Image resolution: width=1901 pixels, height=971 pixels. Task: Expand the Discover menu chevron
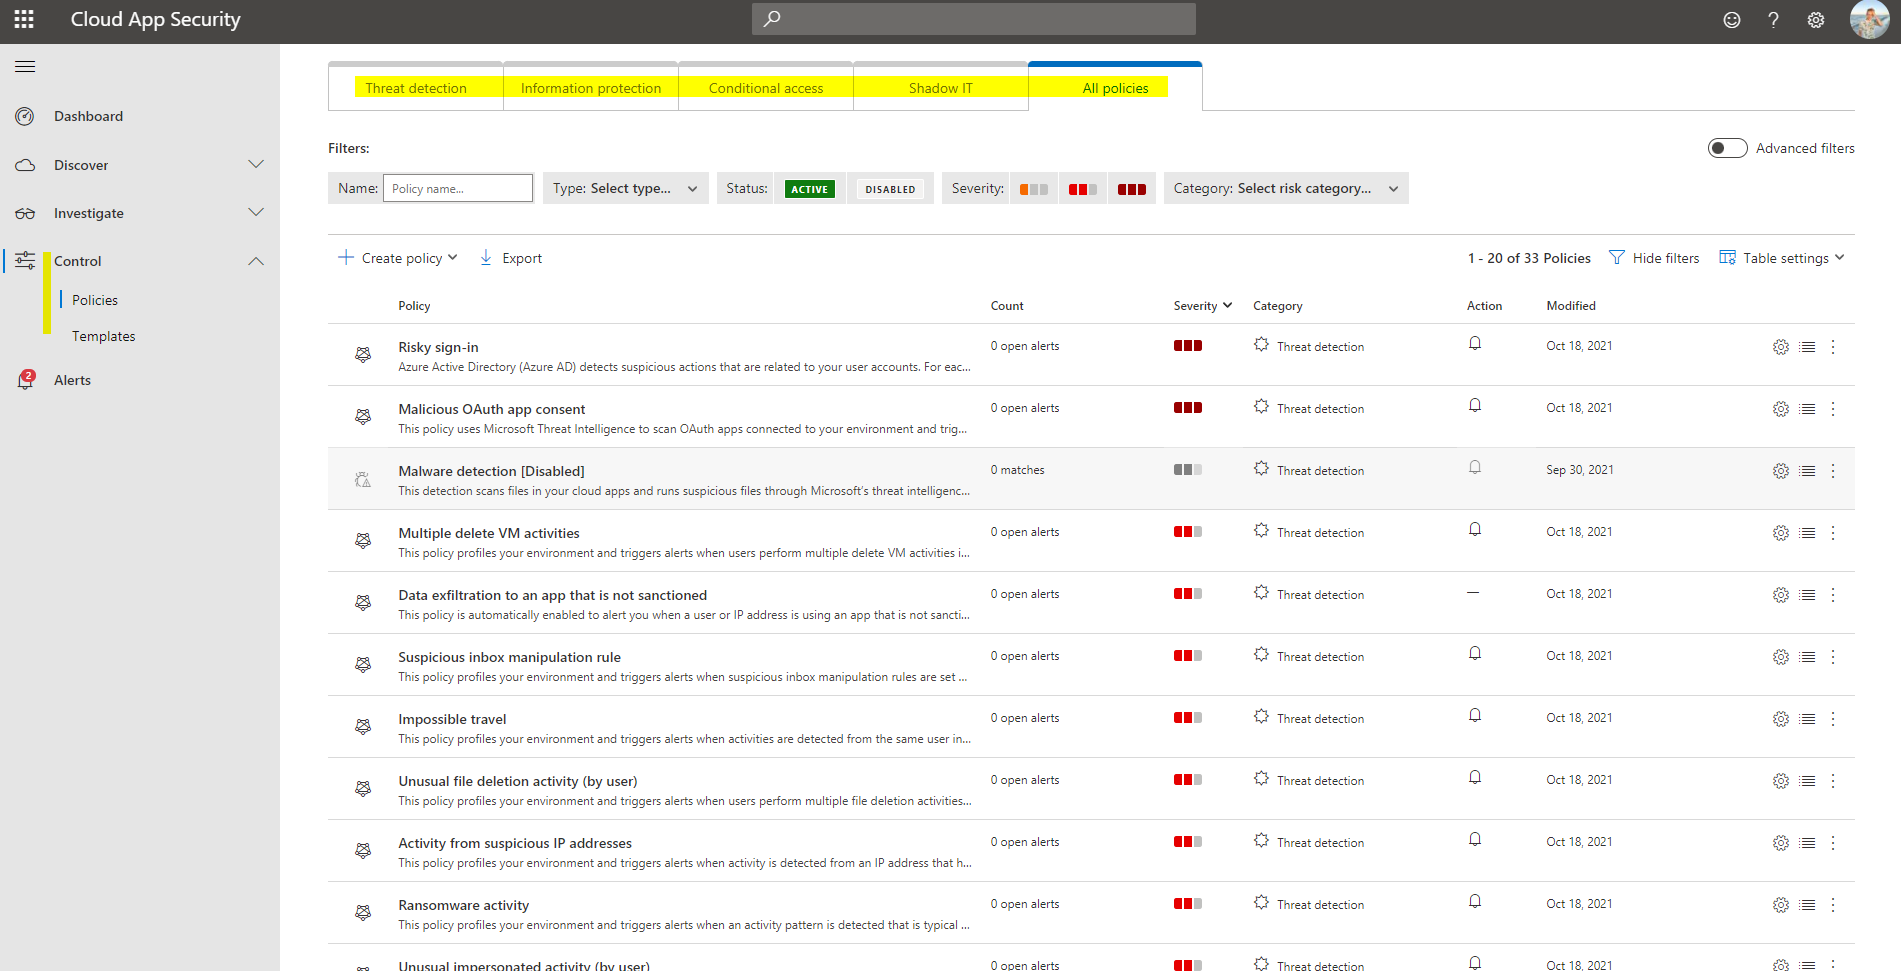[256, 164]
